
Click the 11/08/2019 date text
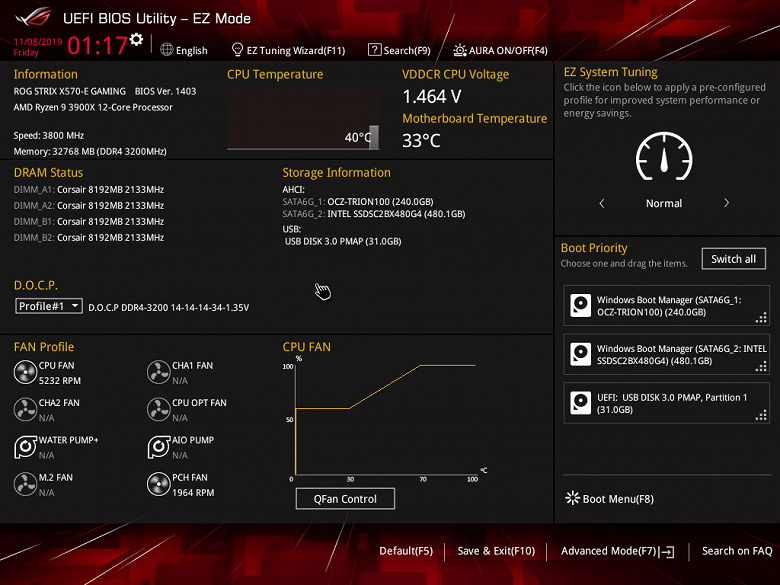click(38, 42)
